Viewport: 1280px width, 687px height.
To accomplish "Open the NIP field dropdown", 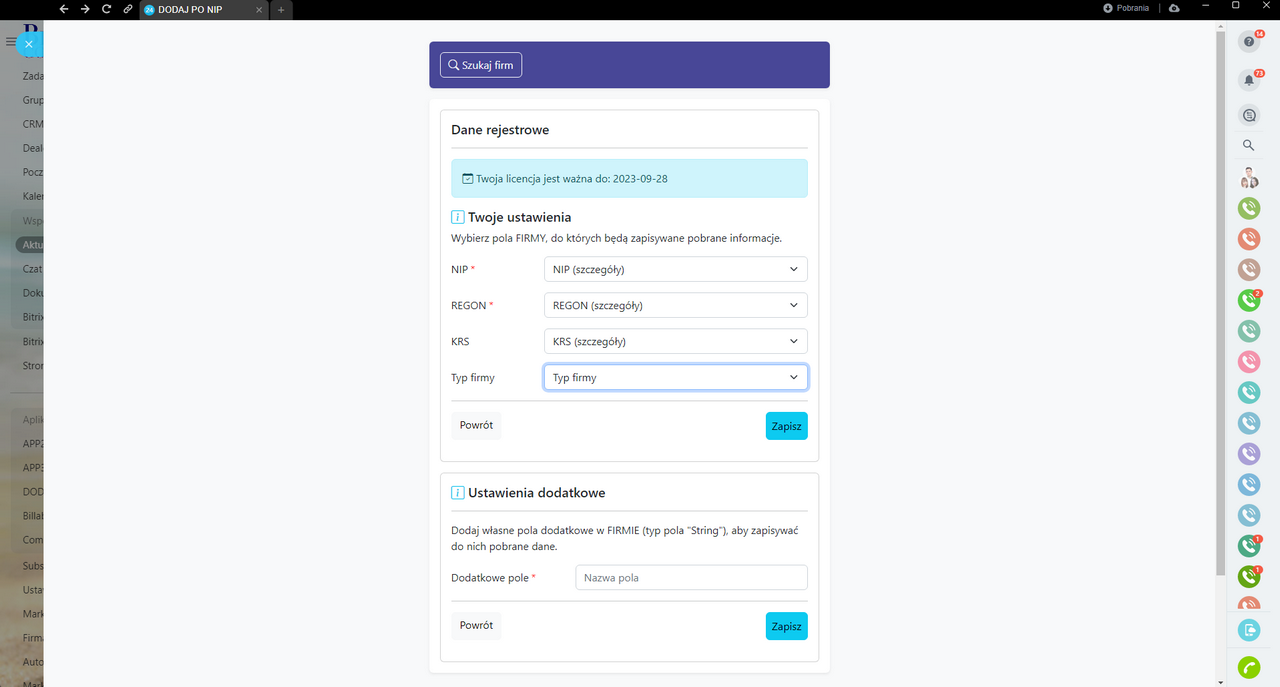I will click(675, 269).
